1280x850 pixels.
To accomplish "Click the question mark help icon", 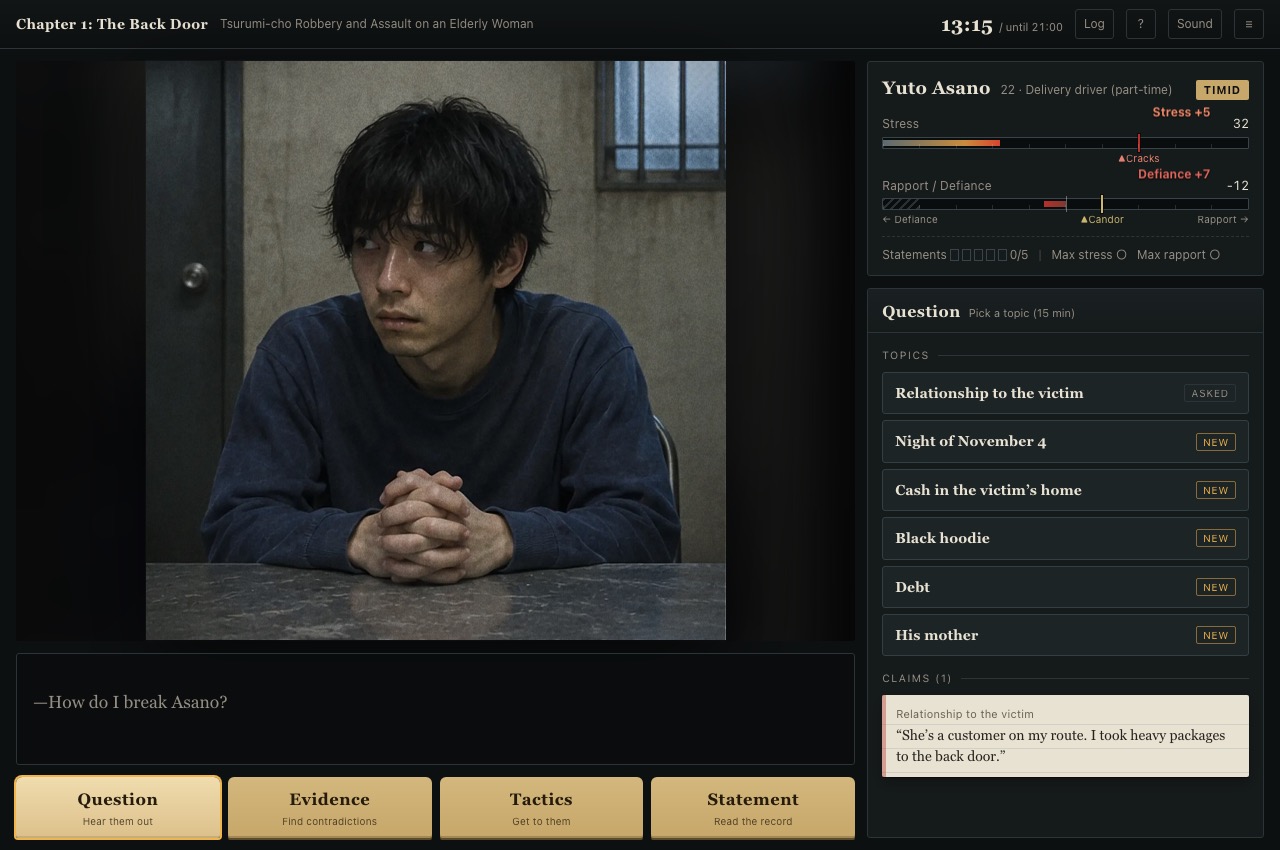I will click(1140, 24).
